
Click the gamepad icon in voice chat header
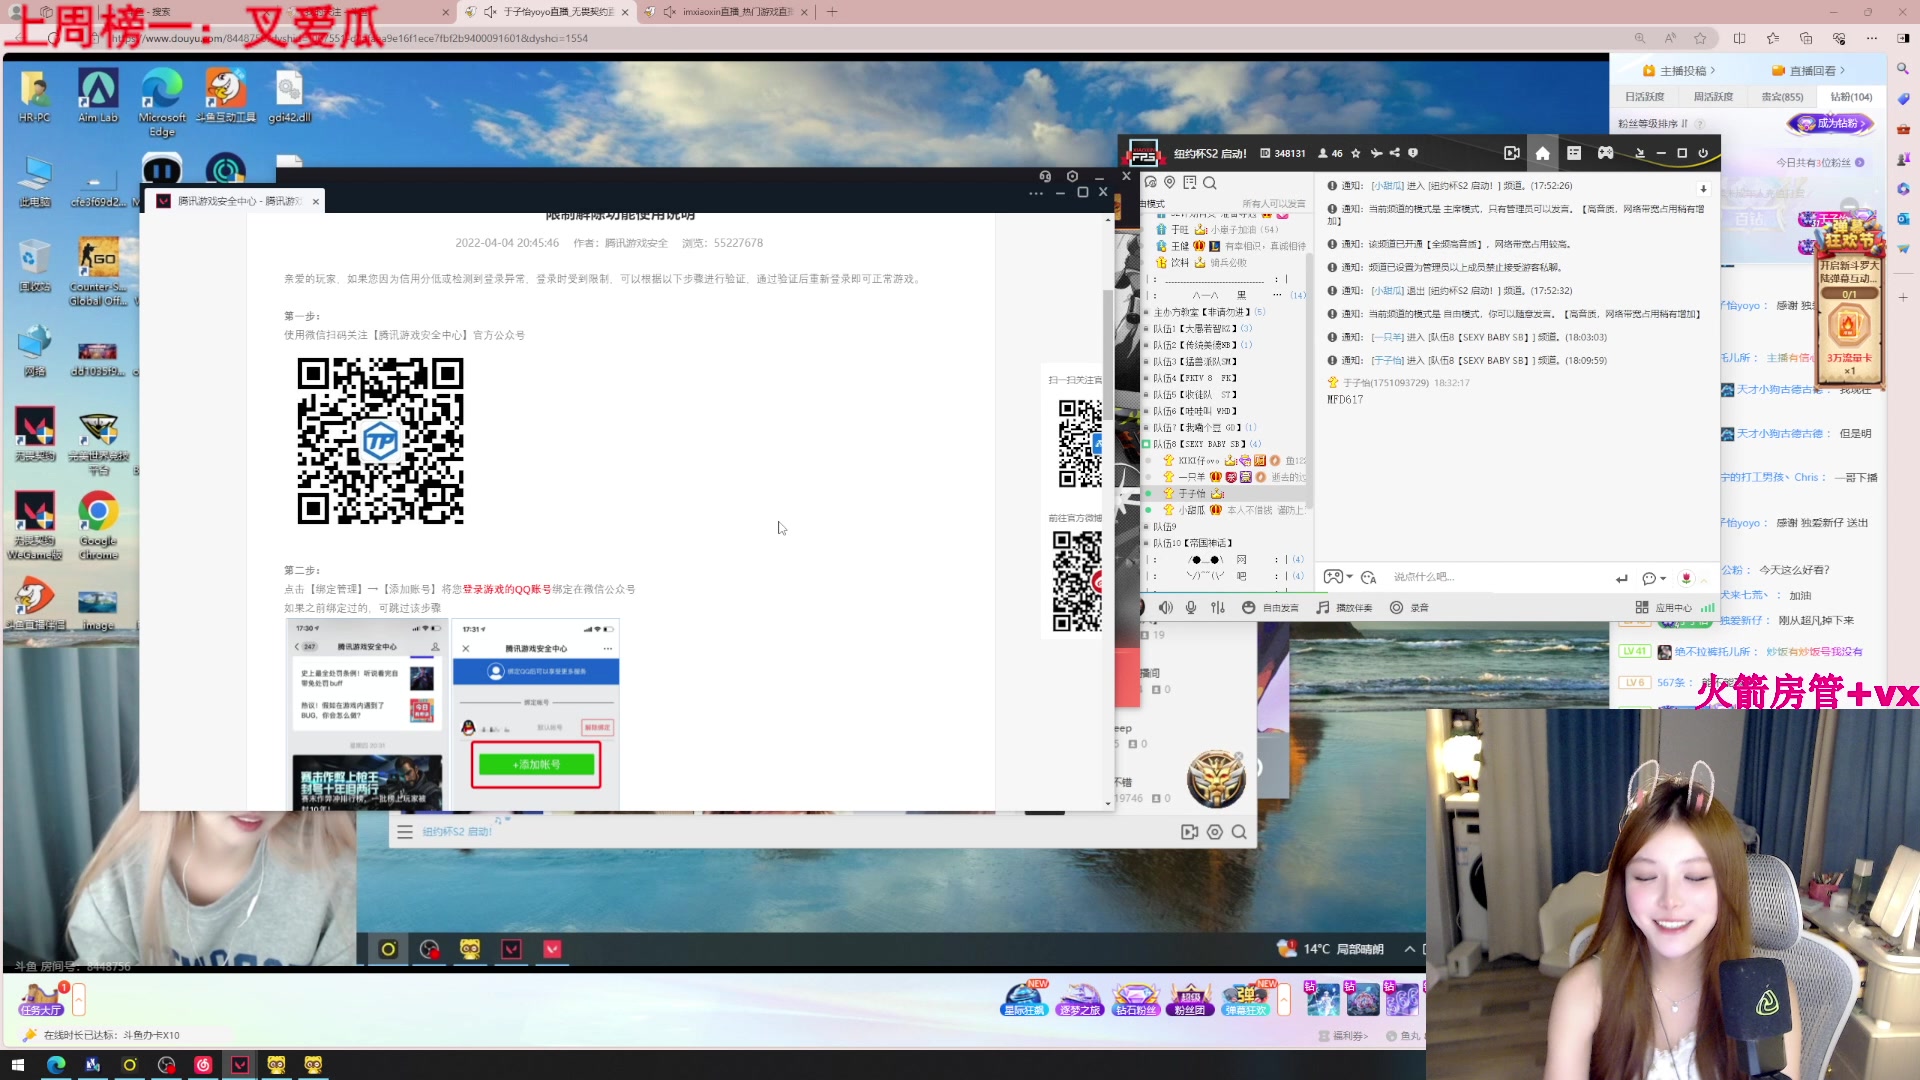click(x=1605, y=153)
